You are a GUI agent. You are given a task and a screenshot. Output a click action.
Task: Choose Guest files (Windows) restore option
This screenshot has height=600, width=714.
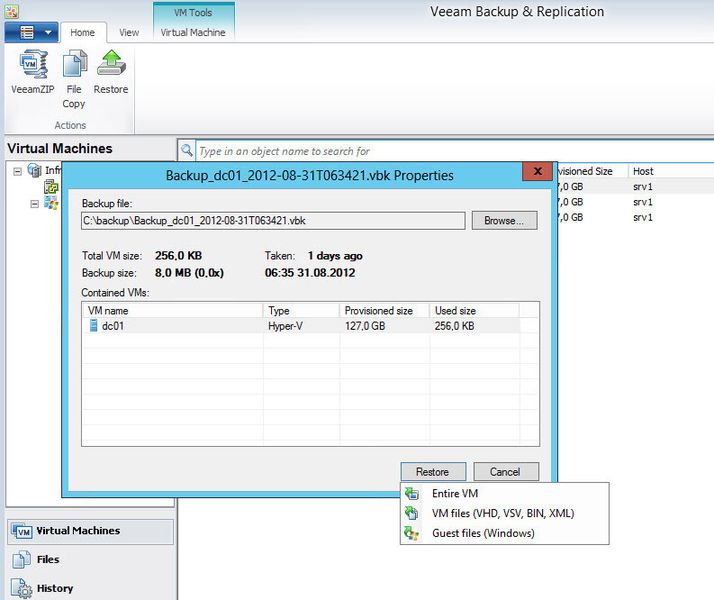pyautogui.click(x=505, y=533)
